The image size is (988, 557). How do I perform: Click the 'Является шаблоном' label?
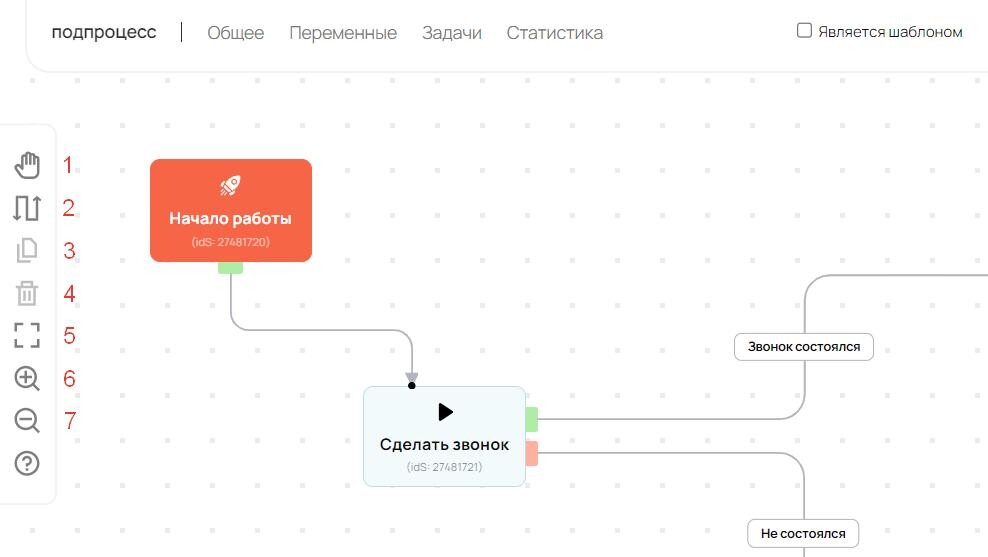coord(890,32)
